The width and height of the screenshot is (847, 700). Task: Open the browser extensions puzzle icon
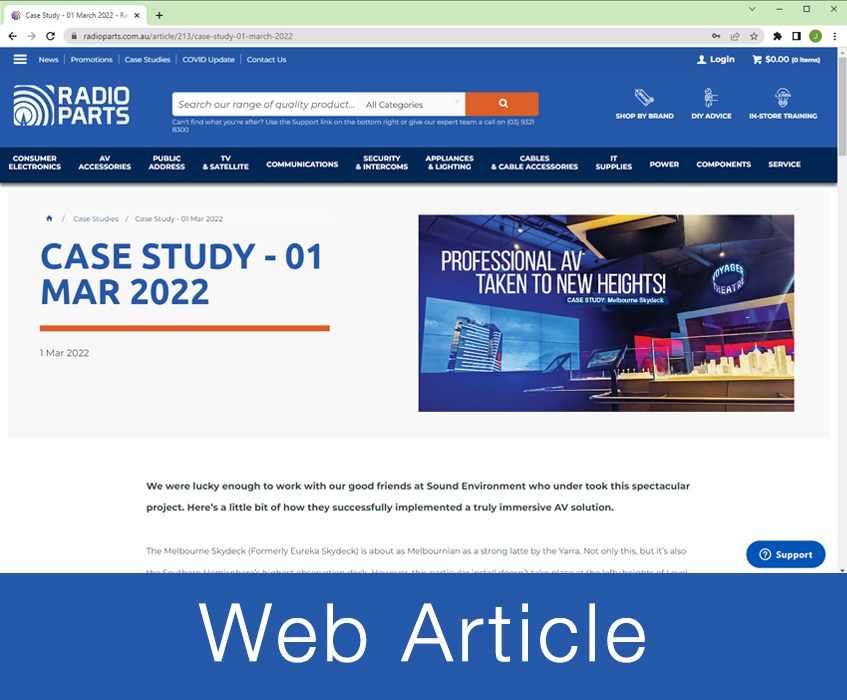(777, 36)
